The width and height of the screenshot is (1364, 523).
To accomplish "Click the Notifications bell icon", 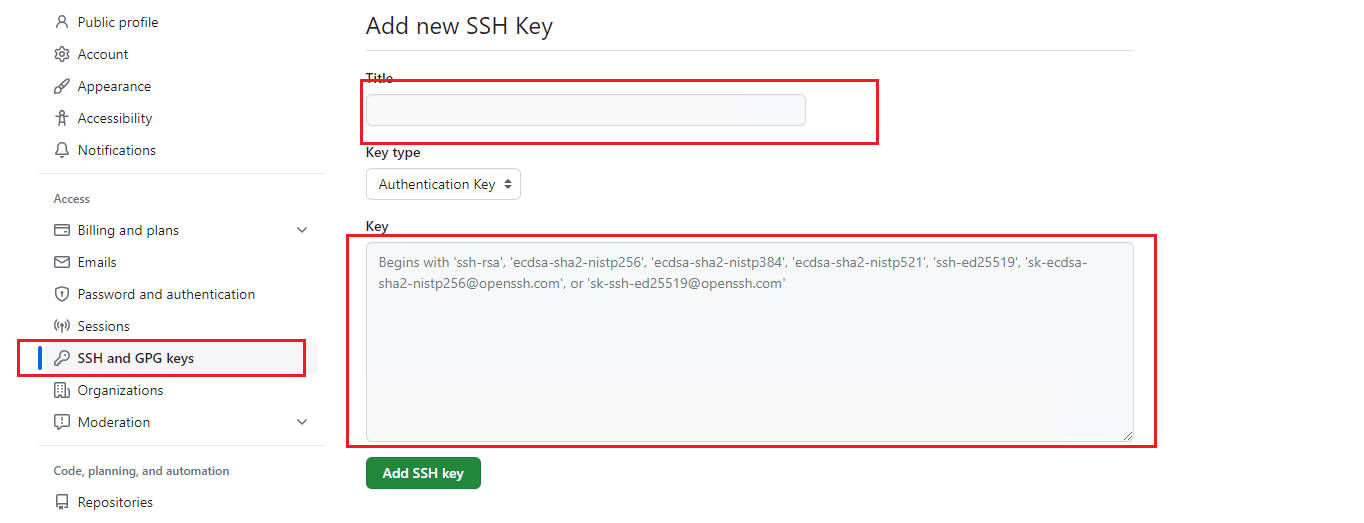I will (x=62, y=150).
